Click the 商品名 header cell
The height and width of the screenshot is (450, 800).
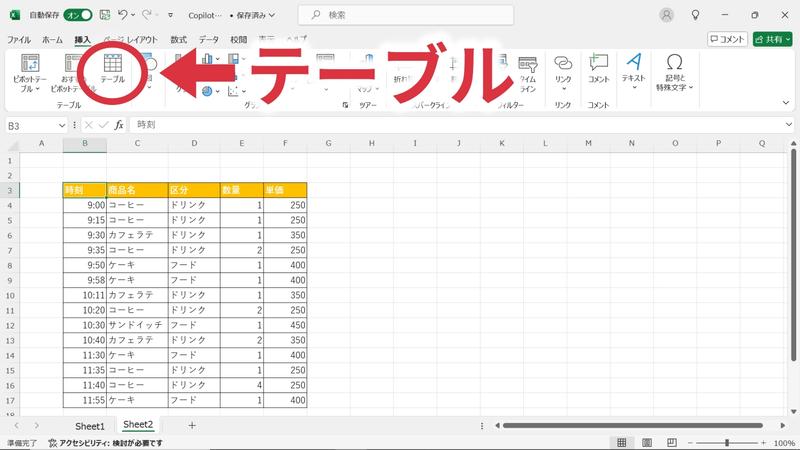click(137, 190)
